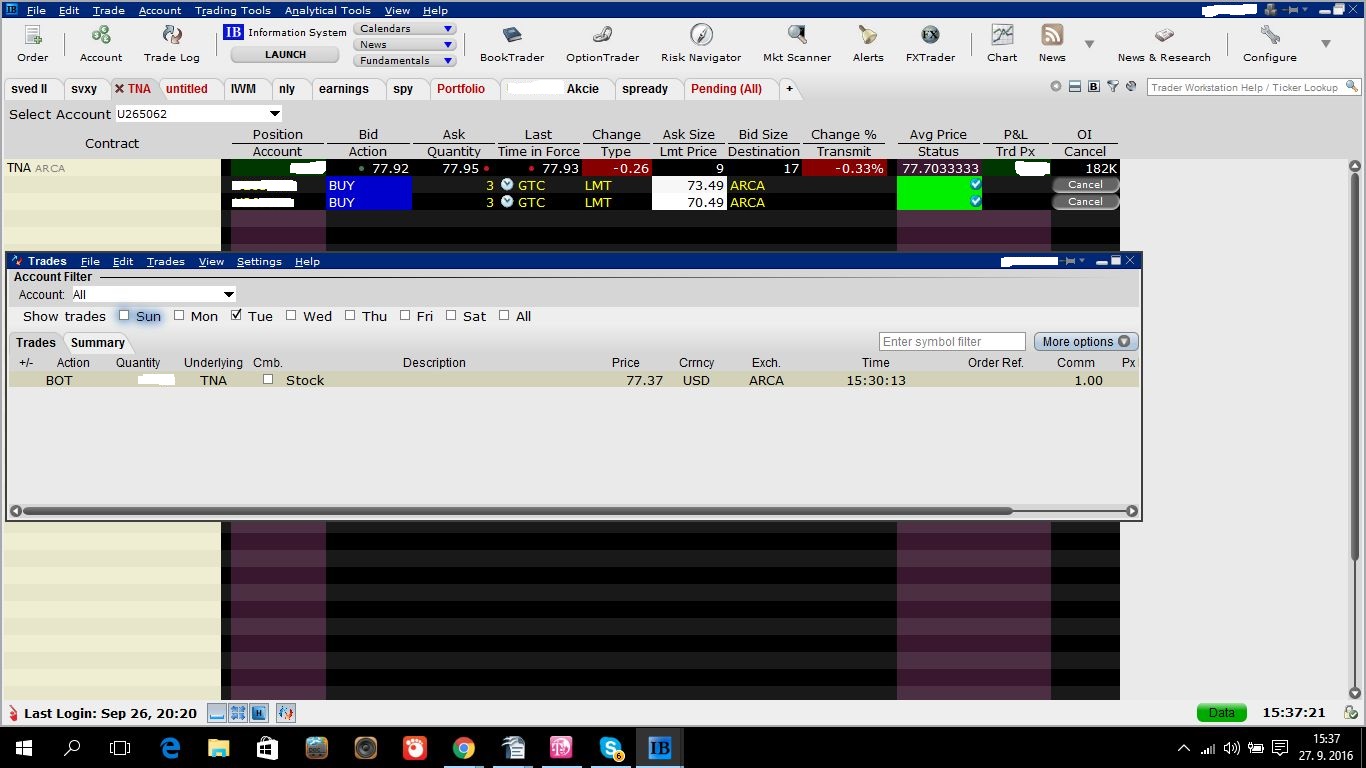1366x768 pixels.
Task: Open the Mkt Scanner tool
Action: coord(797,44)
